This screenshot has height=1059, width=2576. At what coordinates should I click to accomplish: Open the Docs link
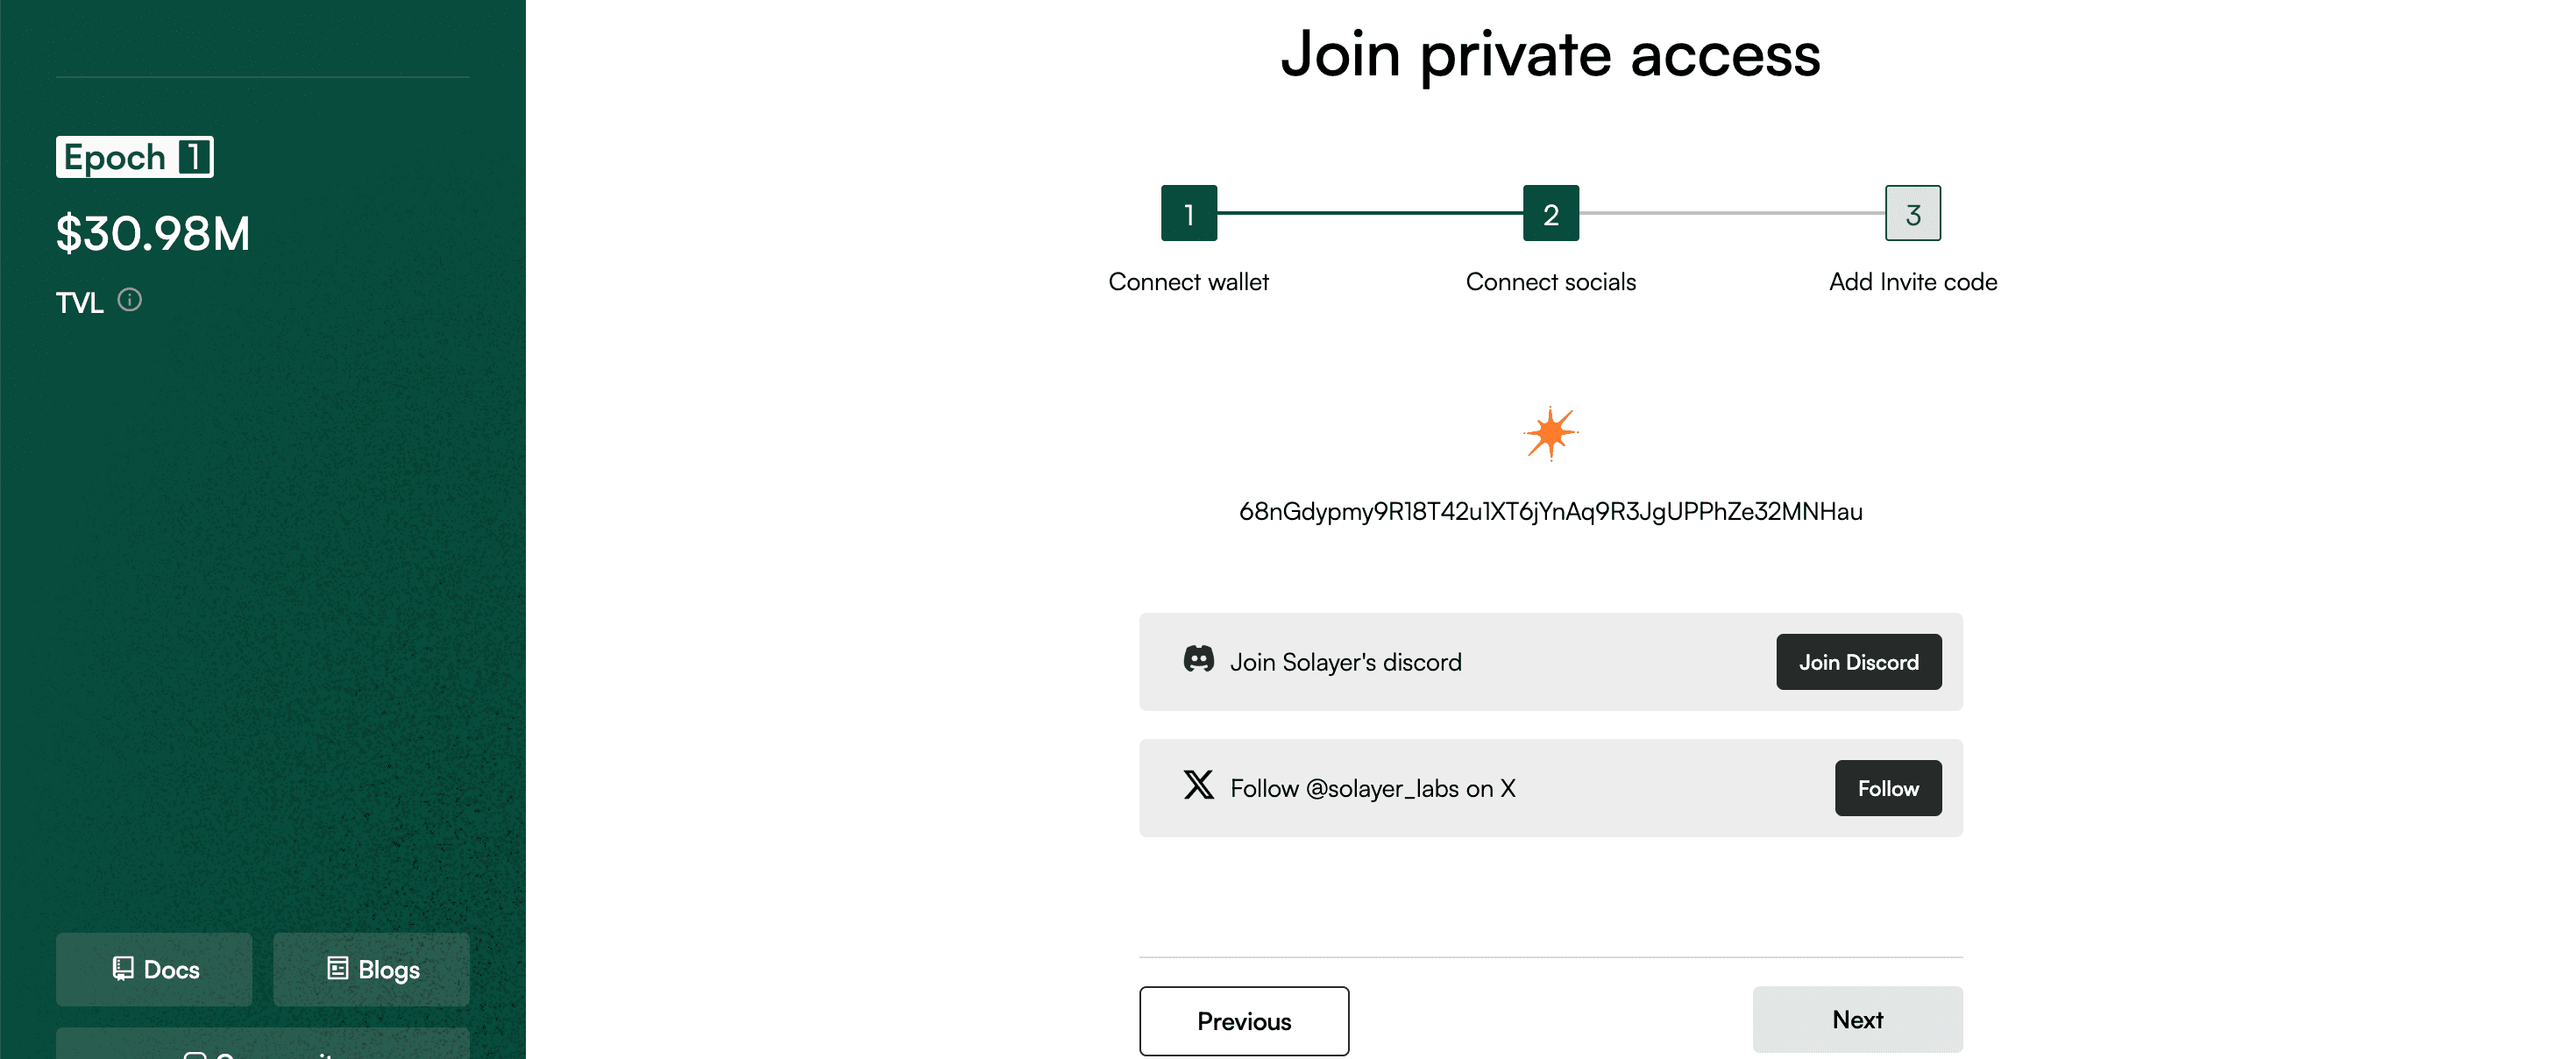tap(154, 969)
